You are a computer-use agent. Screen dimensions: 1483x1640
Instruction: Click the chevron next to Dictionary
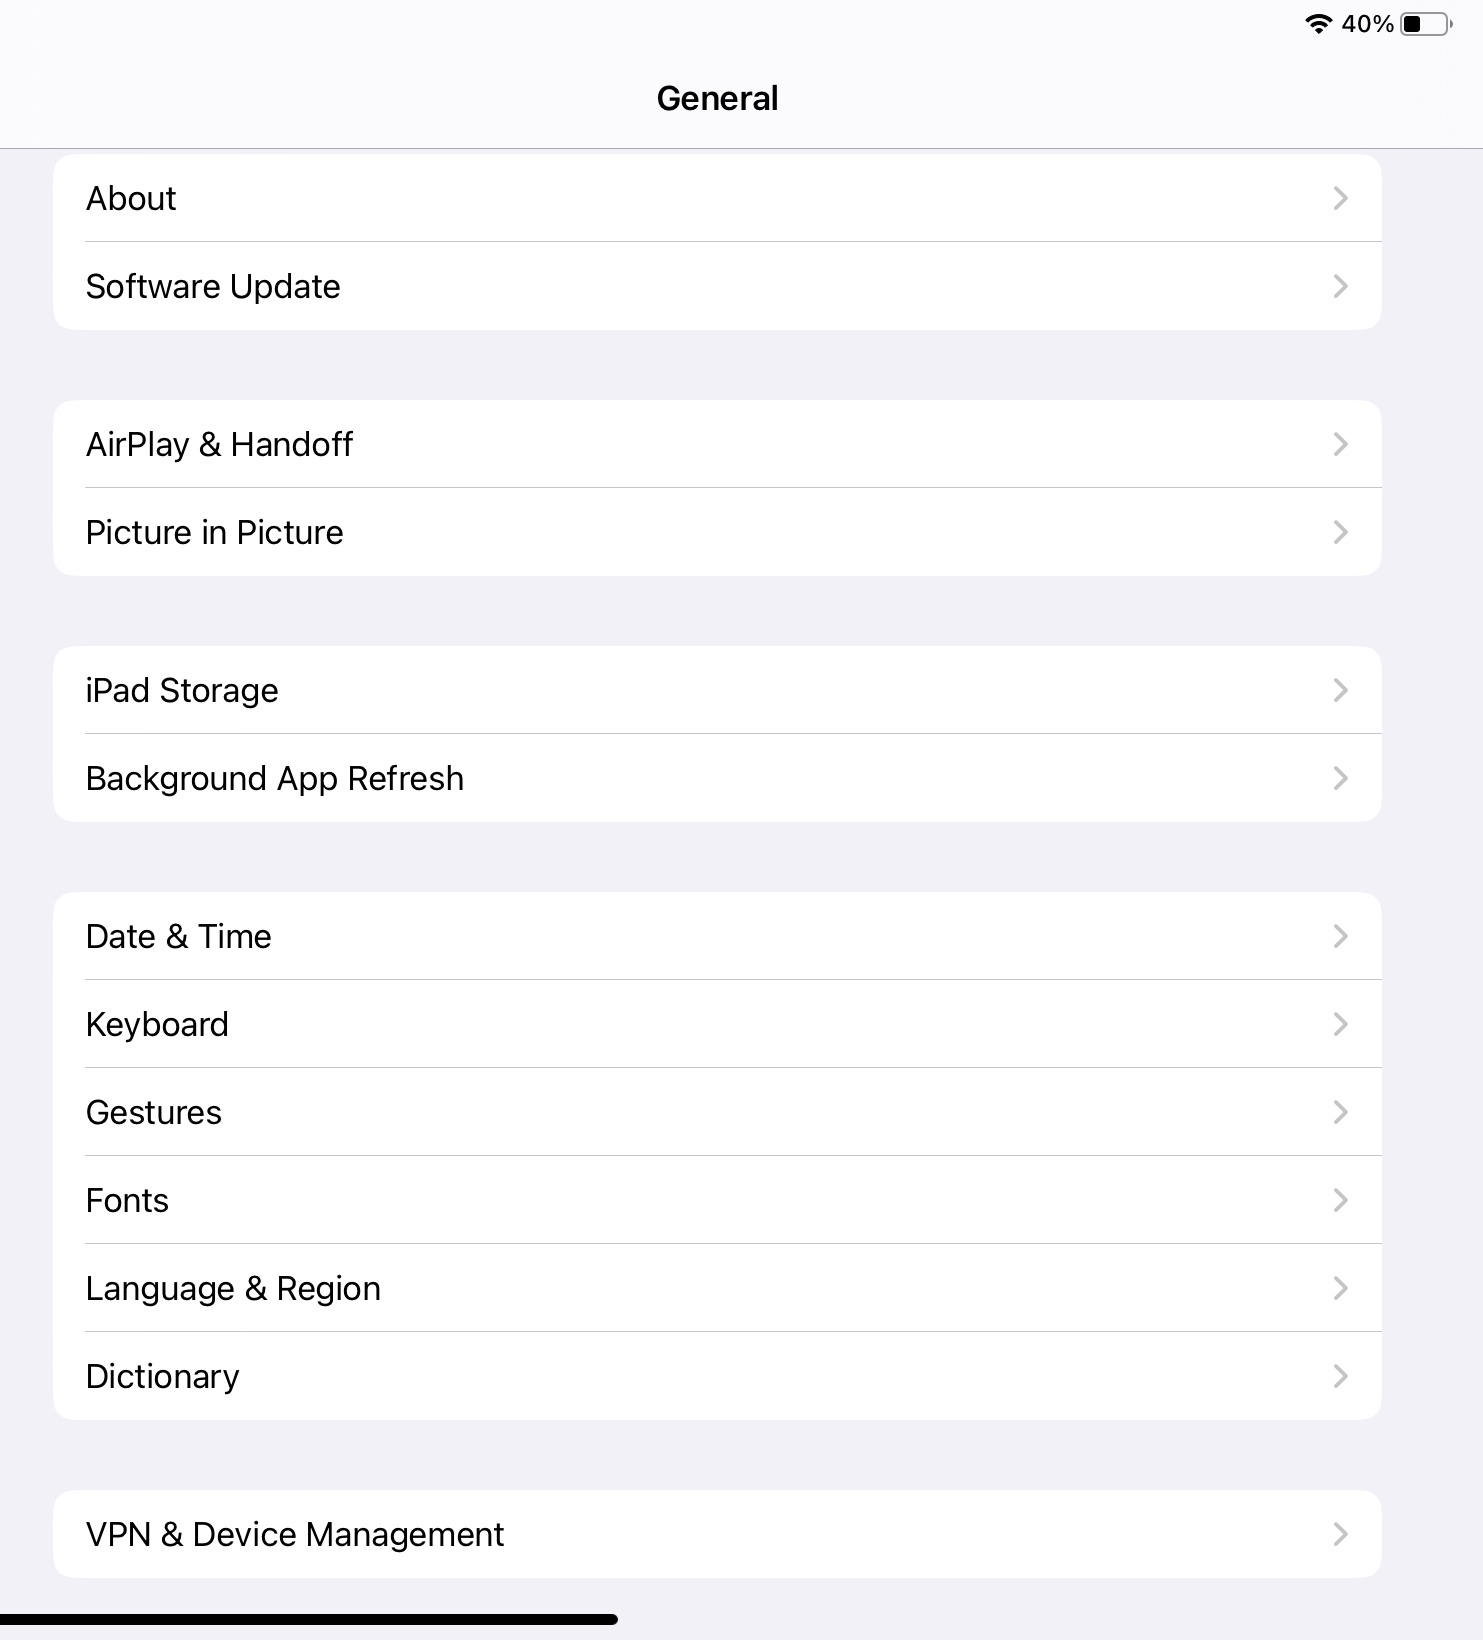point(1341,1376)
